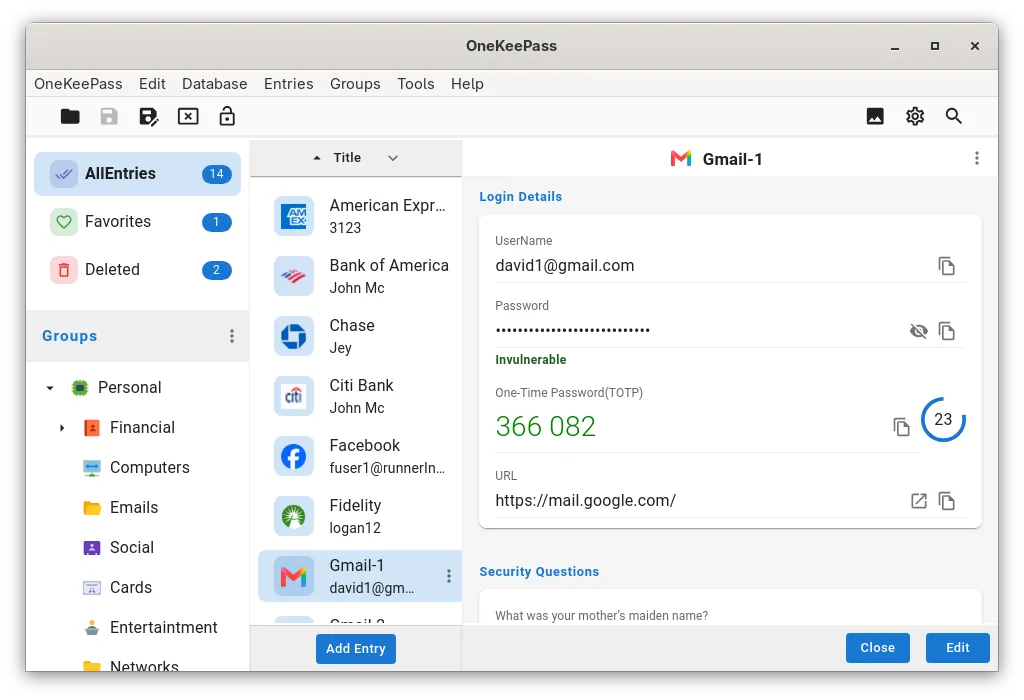Open search with the magnifier icon
Image resolution: width=1024 pixels, height=700 pixels.
953,116
